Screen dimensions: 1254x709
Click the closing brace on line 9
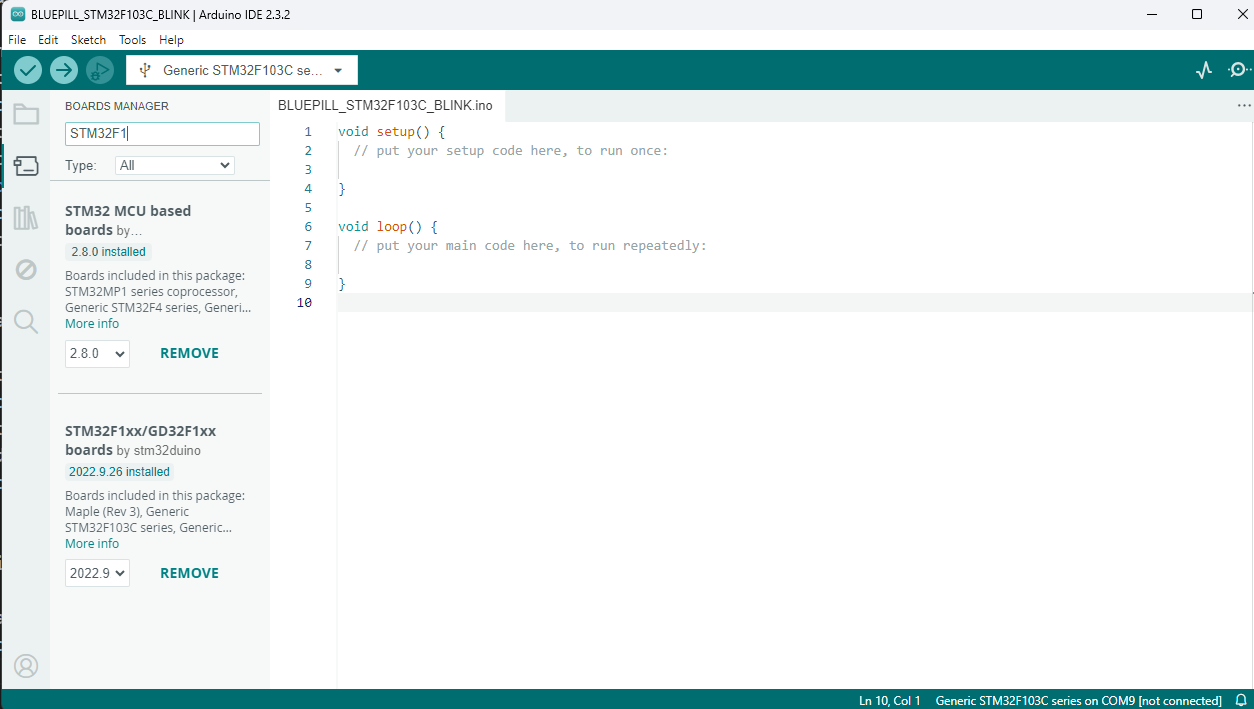[x=342, y=283]
